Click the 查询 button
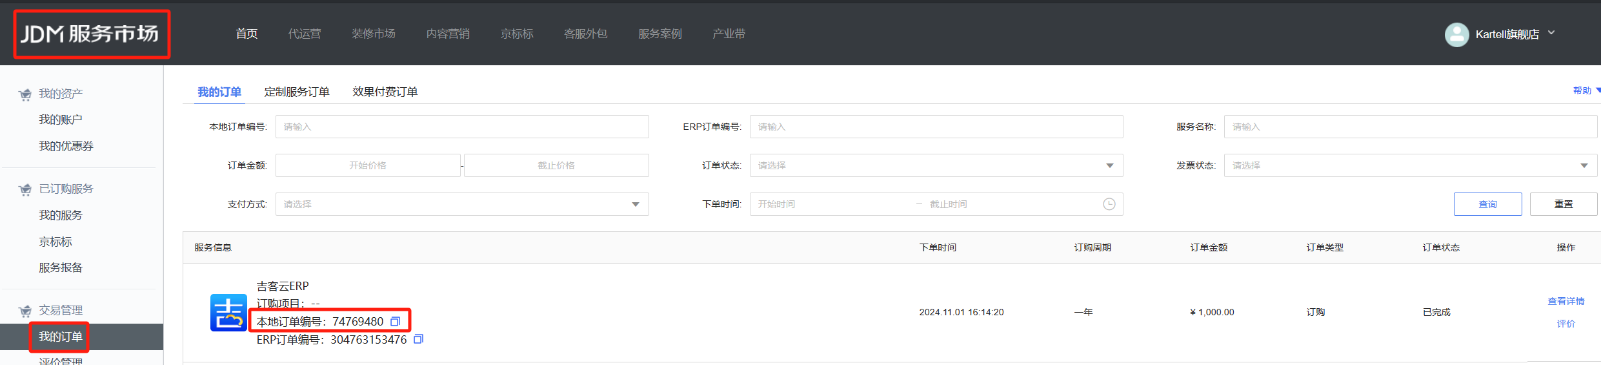Viewport: 1601px width, 365px height. (x=1488, y=204)
